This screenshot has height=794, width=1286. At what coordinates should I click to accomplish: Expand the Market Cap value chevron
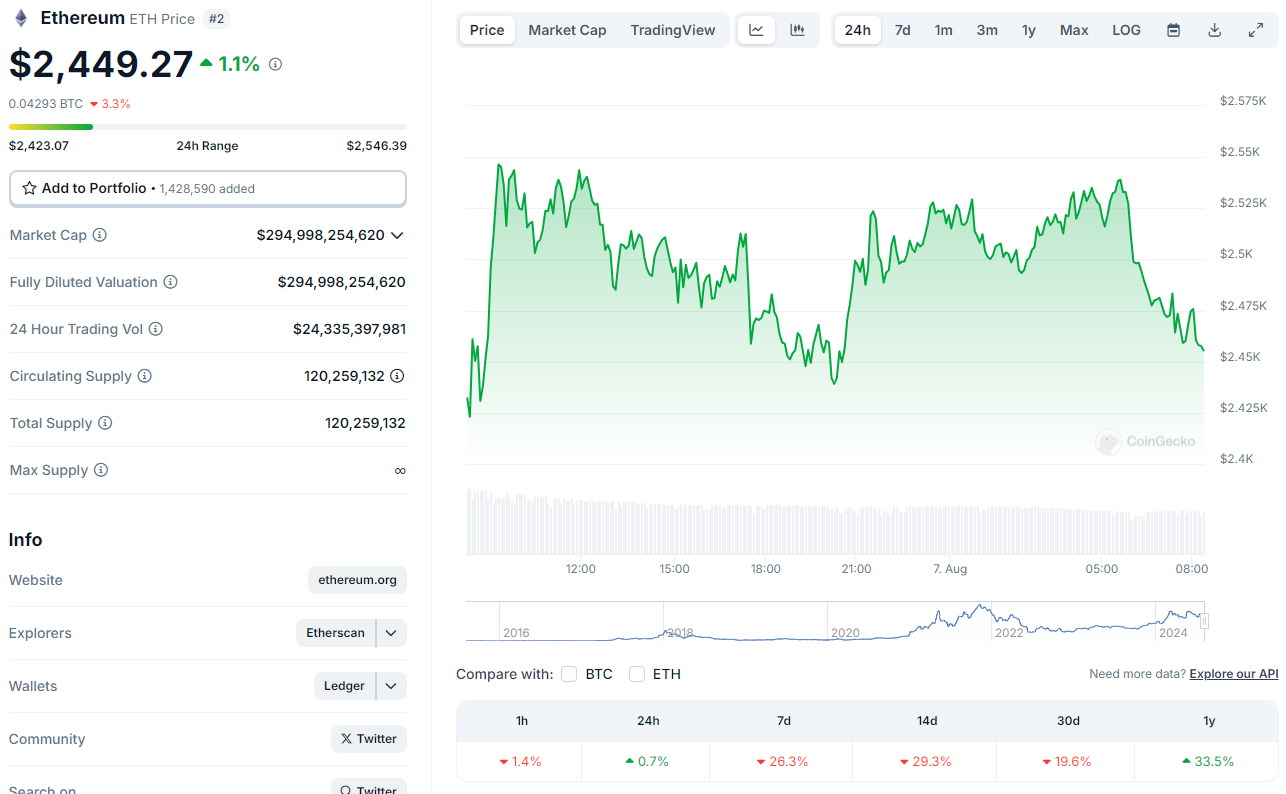397,235
